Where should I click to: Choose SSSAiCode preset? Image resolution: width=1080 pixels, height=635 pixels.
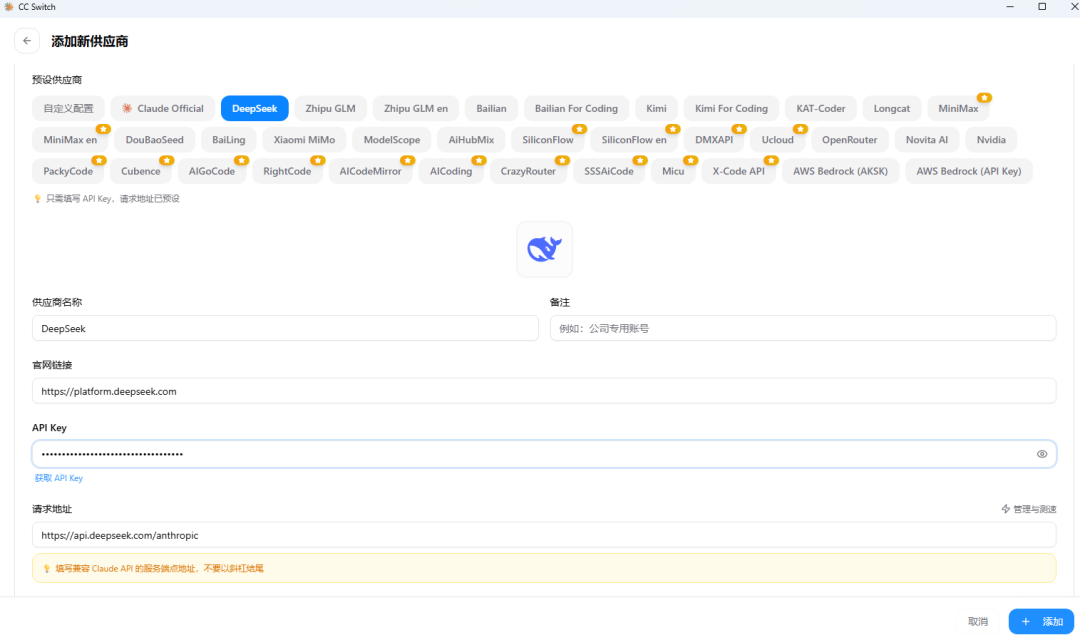coord(609,171)
